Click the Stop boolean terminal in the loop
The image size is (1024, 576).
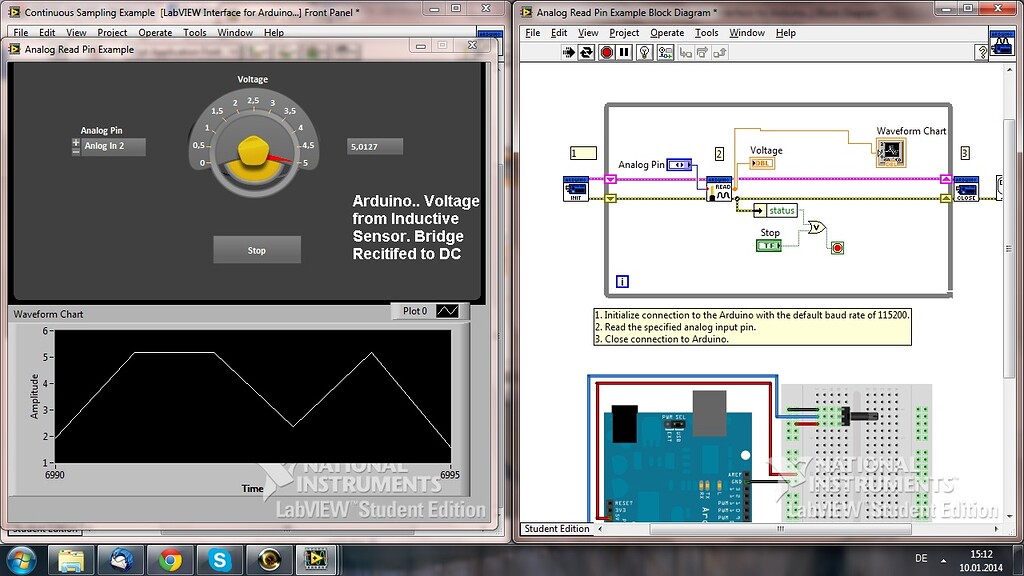click(x=769, y=245)
